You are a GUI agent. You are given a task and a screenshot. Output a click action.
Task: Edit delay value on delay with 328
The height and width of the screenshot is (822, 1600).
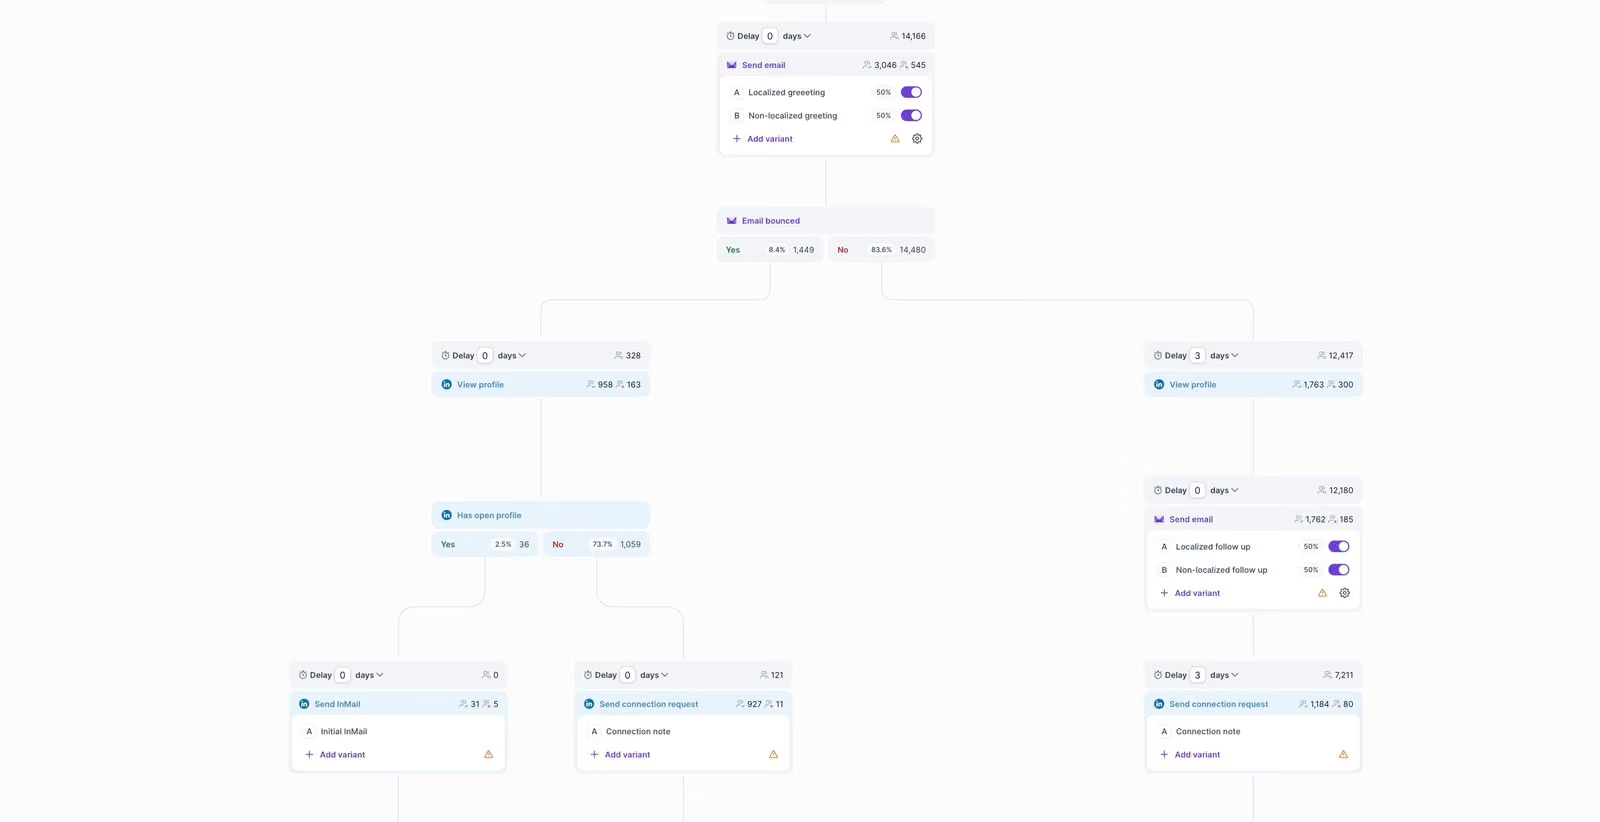coord(485,355)
